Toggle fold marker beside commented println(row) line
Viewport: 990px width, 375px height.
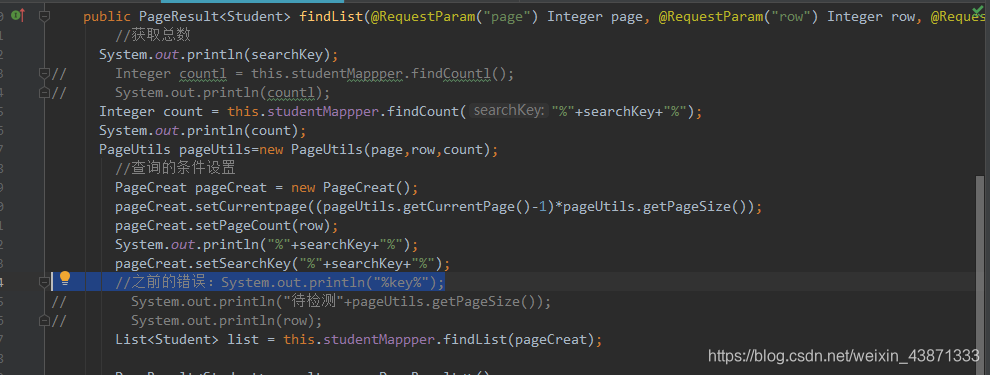point(44,321)
